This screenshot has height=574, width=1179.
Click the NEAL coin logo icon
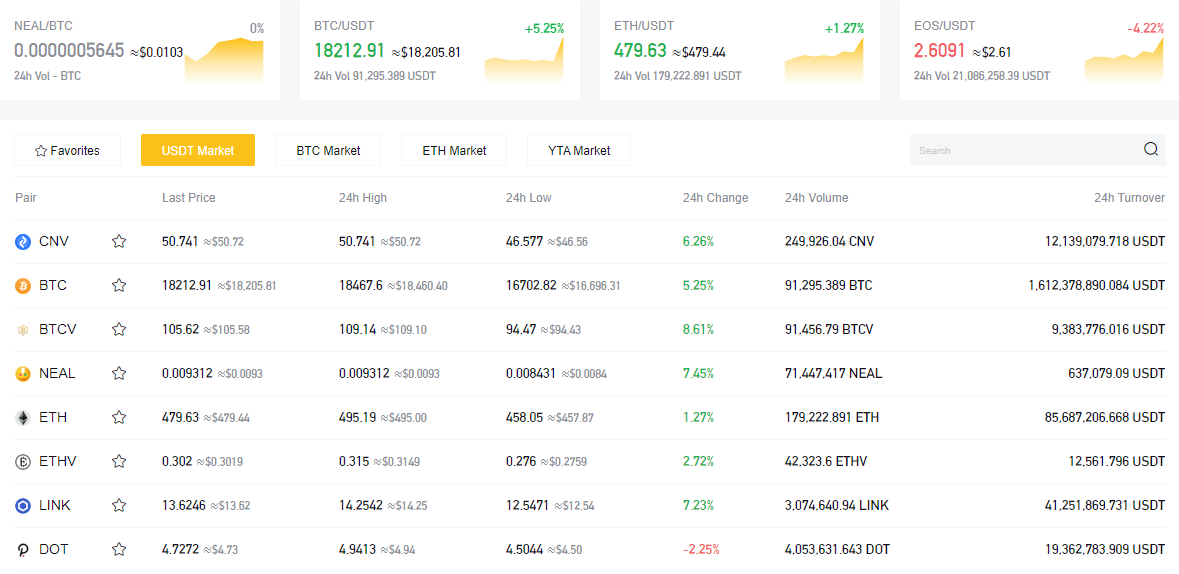pyautogui.click(x=23, y=373)
